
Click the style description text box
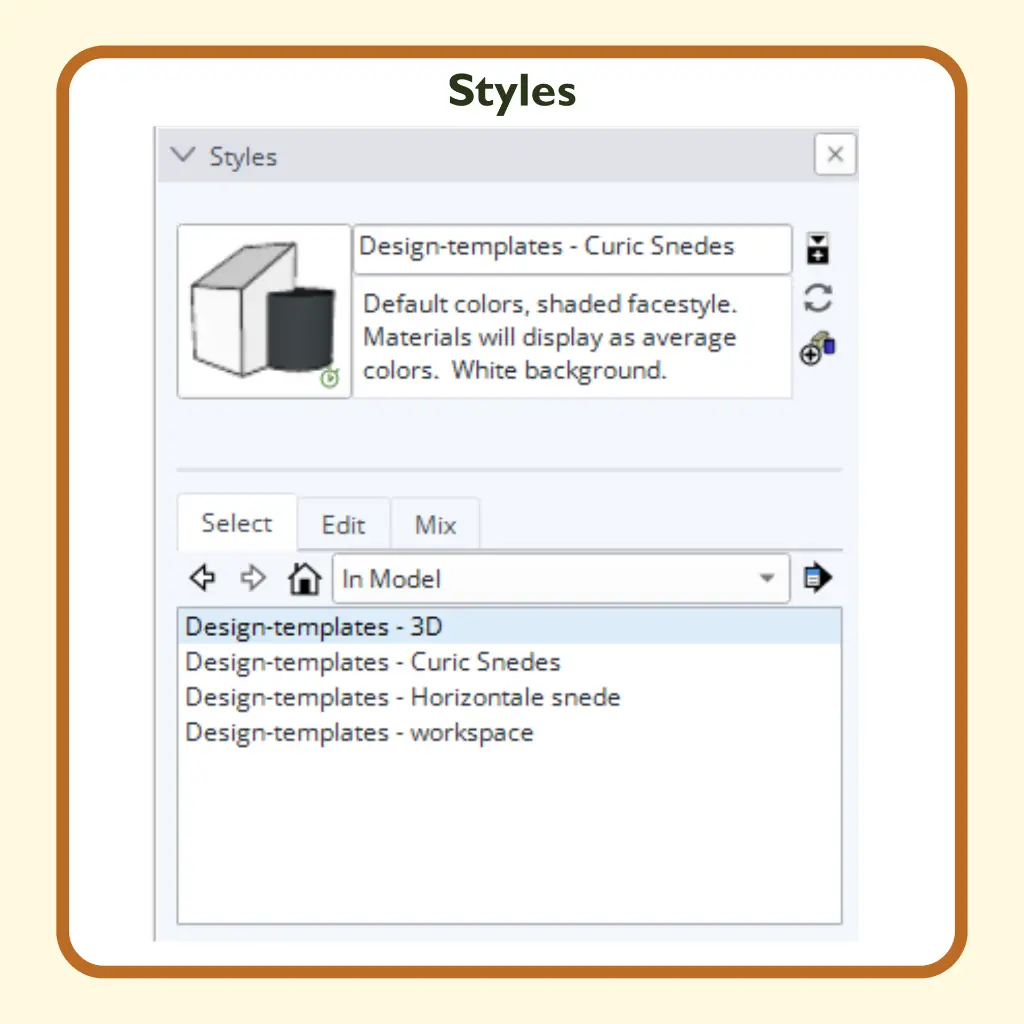[x=573, y=337]
